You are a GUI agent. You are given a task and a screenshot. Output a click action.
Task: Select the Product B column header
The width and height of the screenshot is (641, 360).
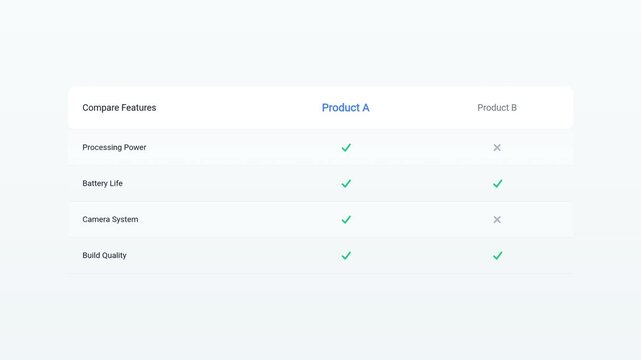pyautogui.click(x=497, y=107)
